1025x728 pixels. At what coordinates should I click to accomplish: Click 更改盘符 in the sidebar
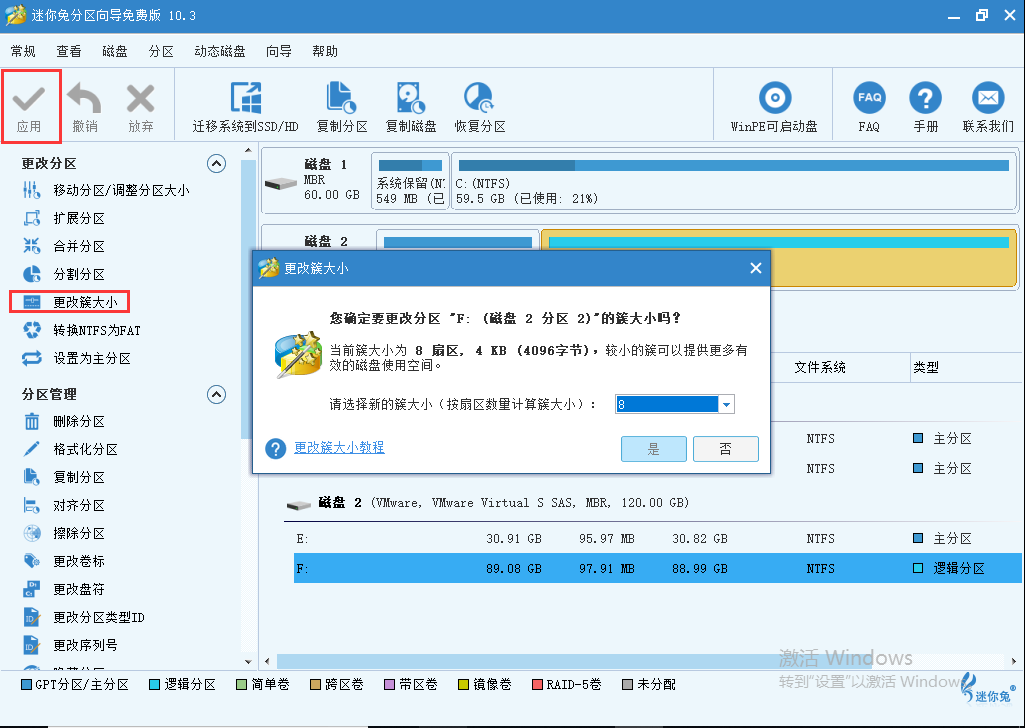pyautogui.click(x=63, y=589)
